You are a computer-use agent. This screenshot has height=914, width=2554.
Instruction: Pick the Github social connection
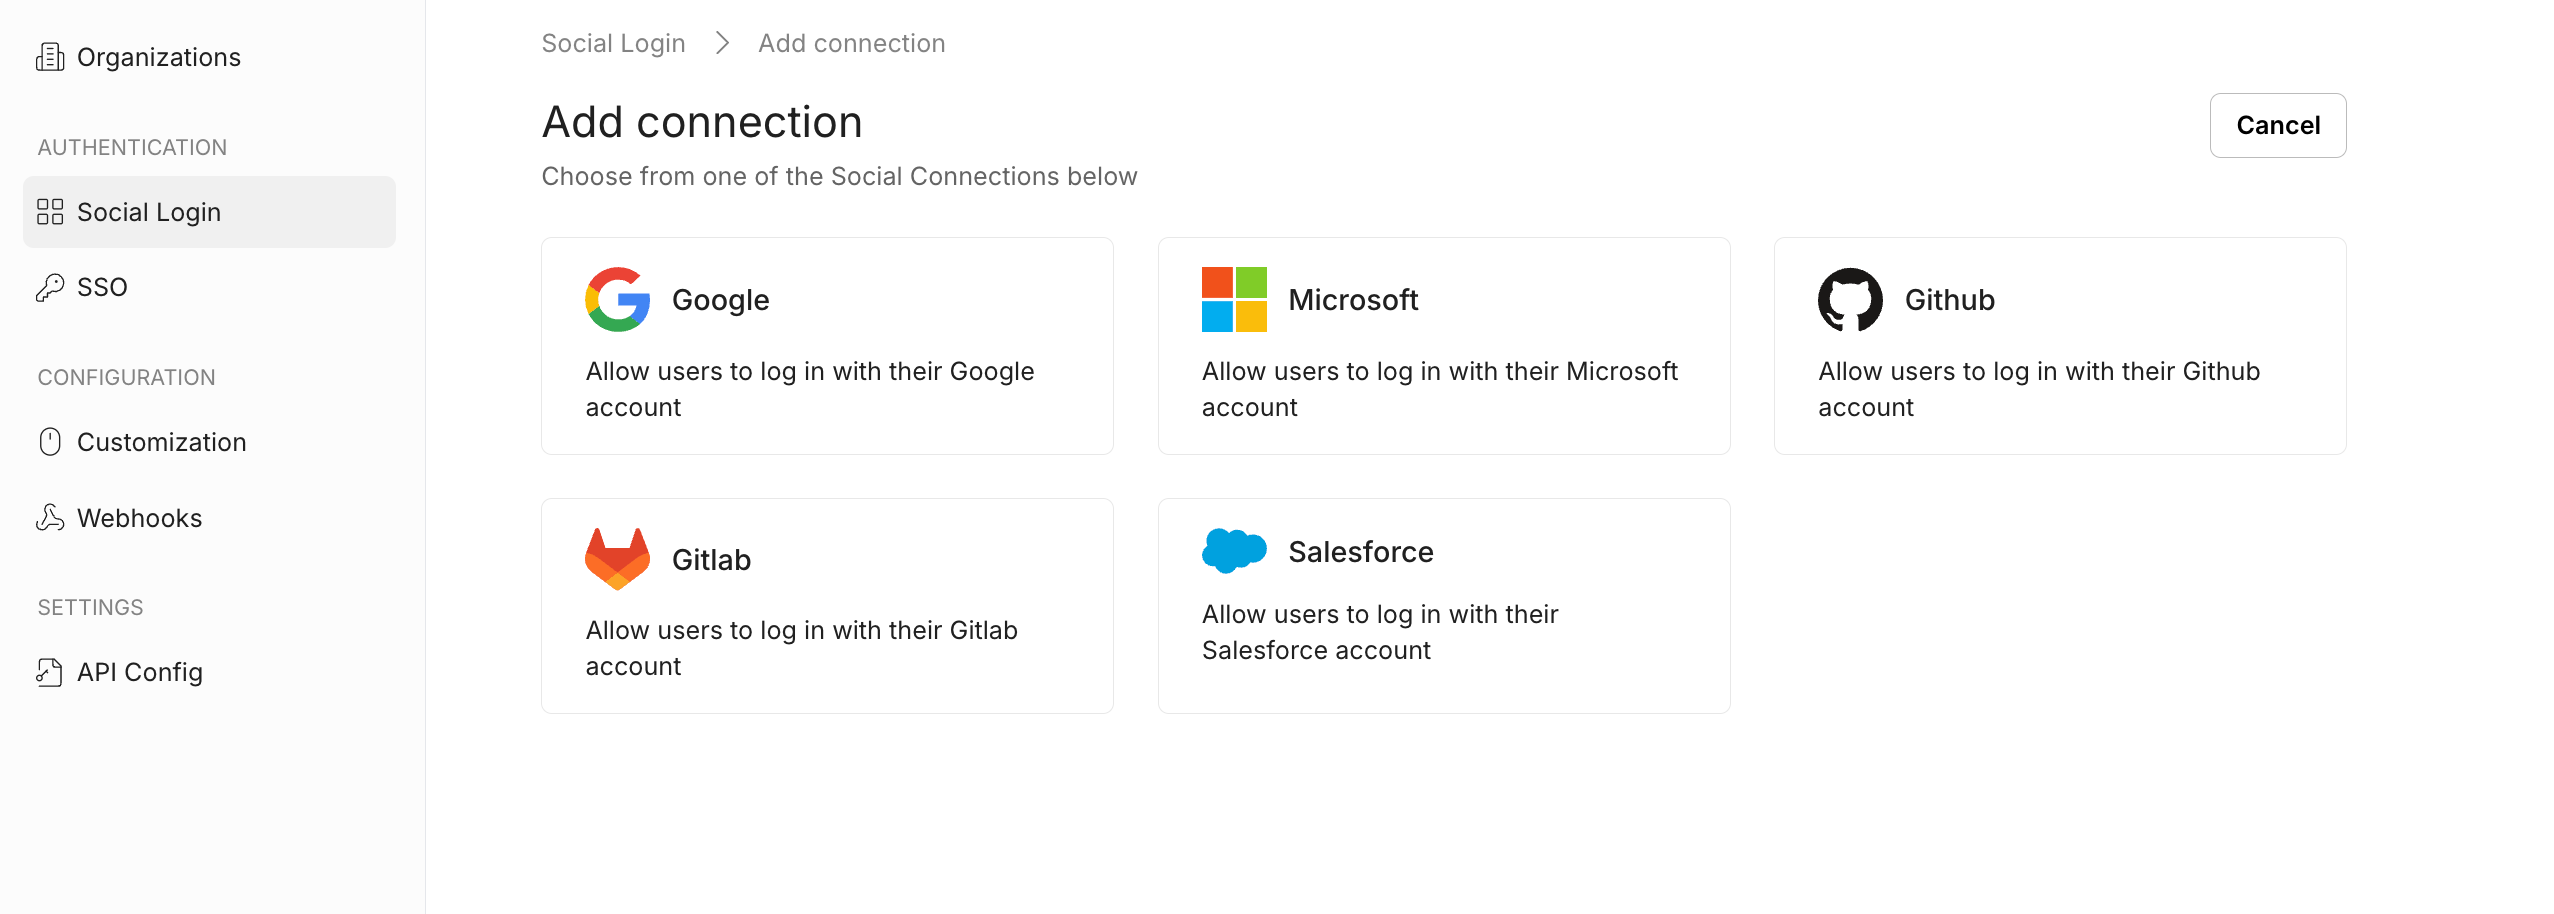(2059, 345)
